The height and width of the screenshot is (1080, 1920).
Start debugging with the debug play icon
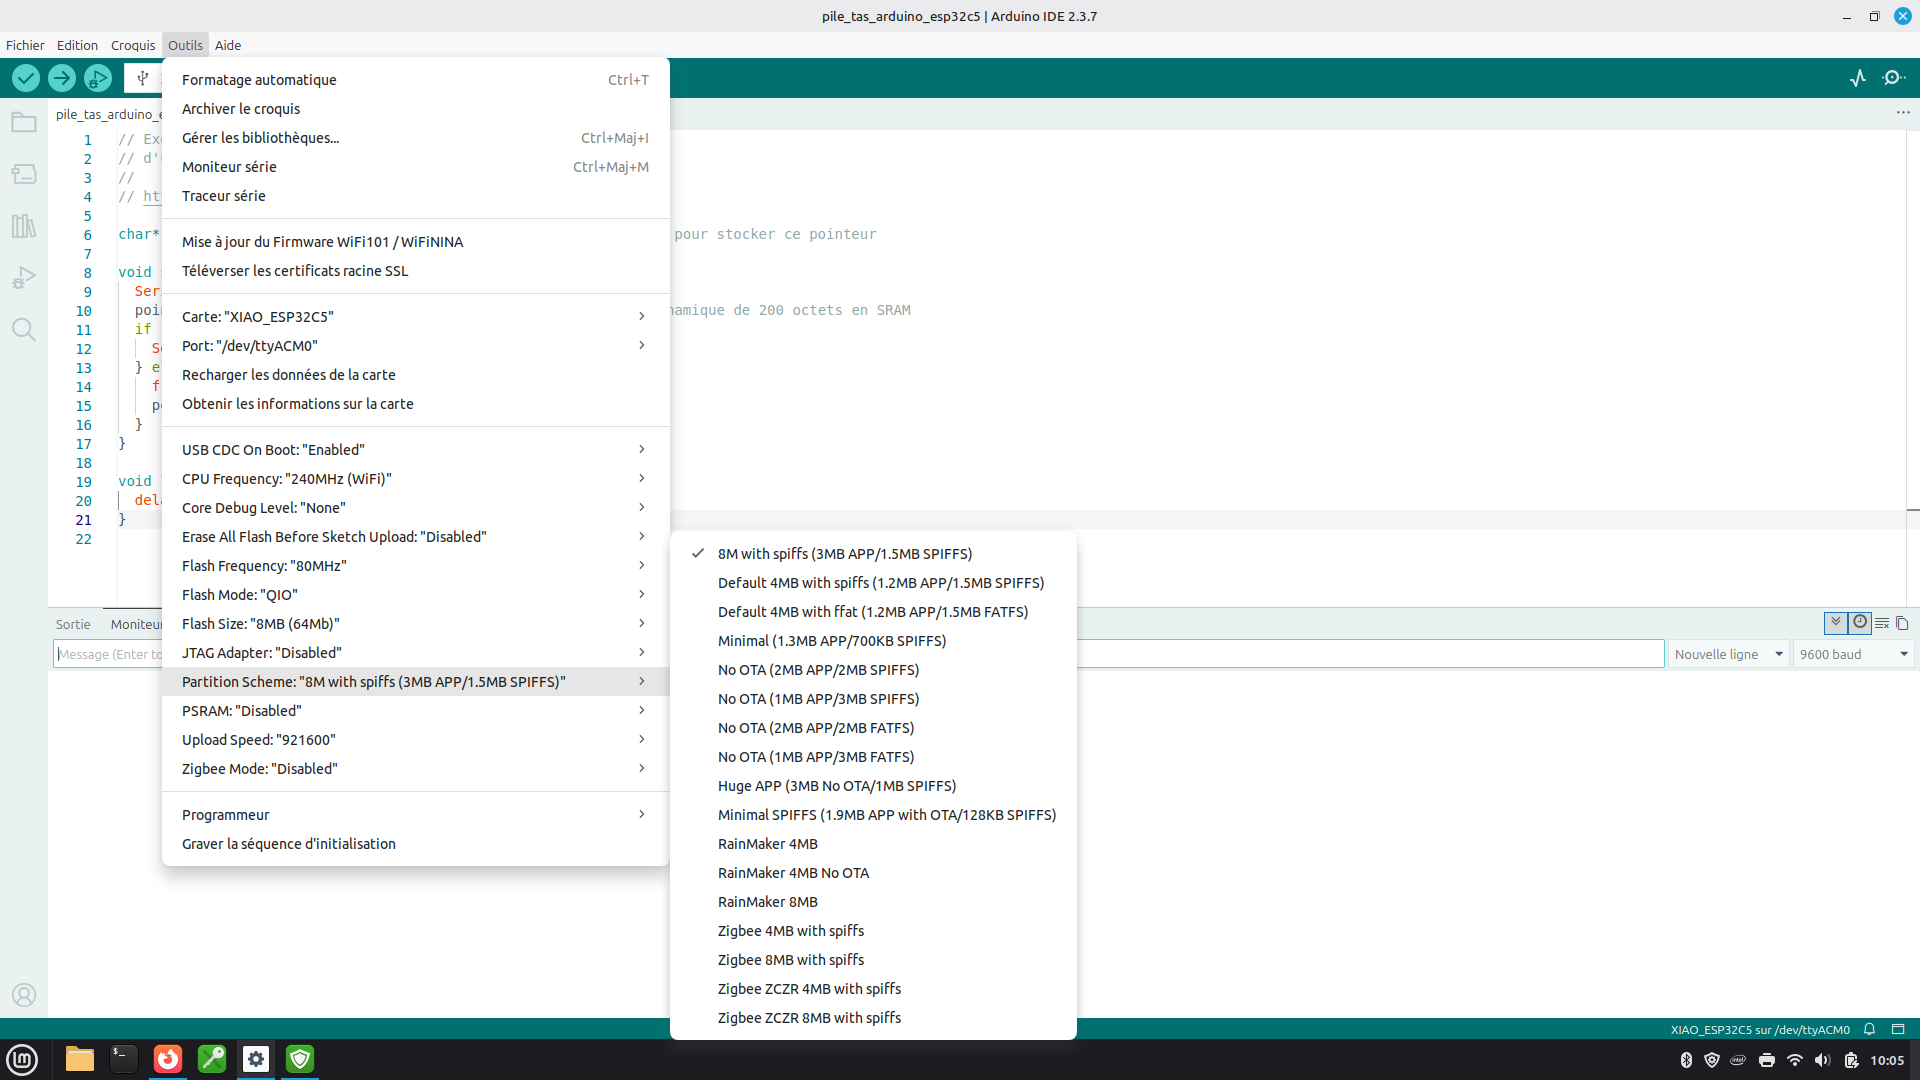coord(98,78)
